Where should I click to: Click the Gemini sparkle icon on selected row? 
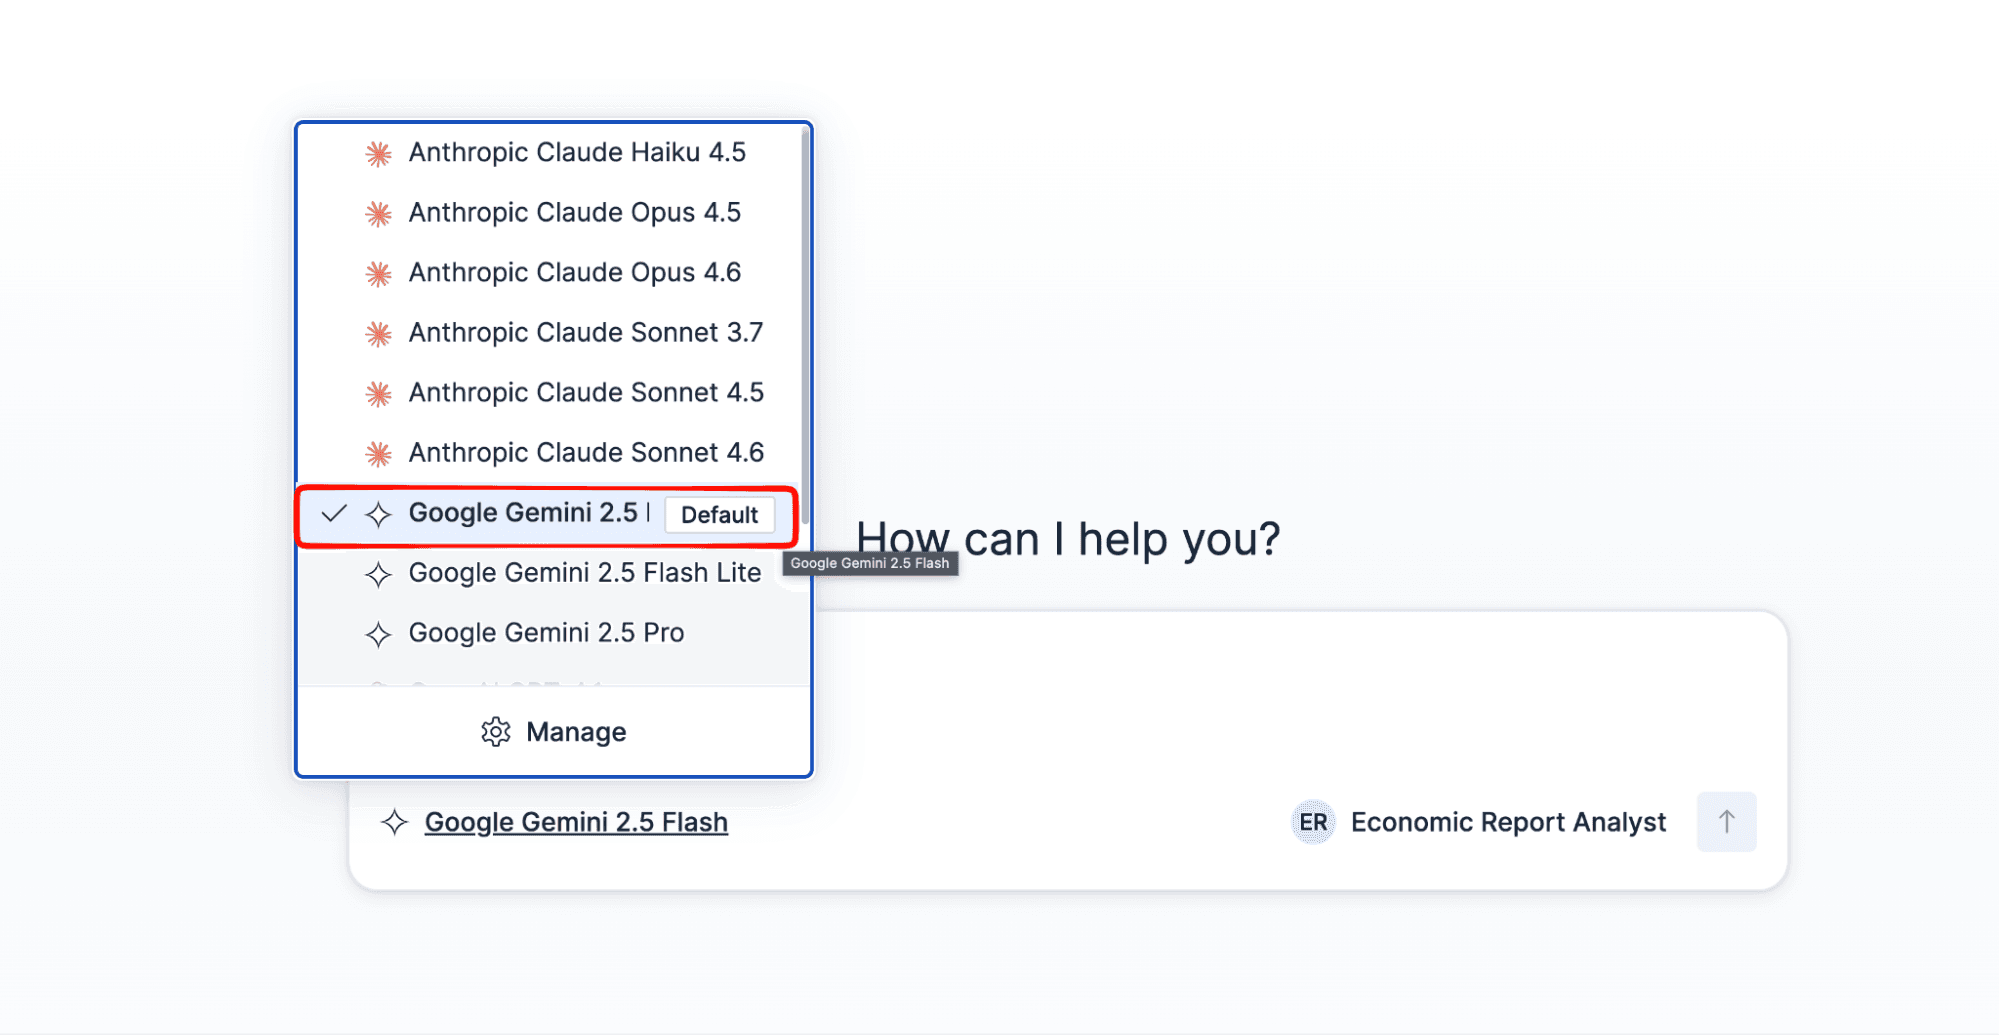coord(378,514)
